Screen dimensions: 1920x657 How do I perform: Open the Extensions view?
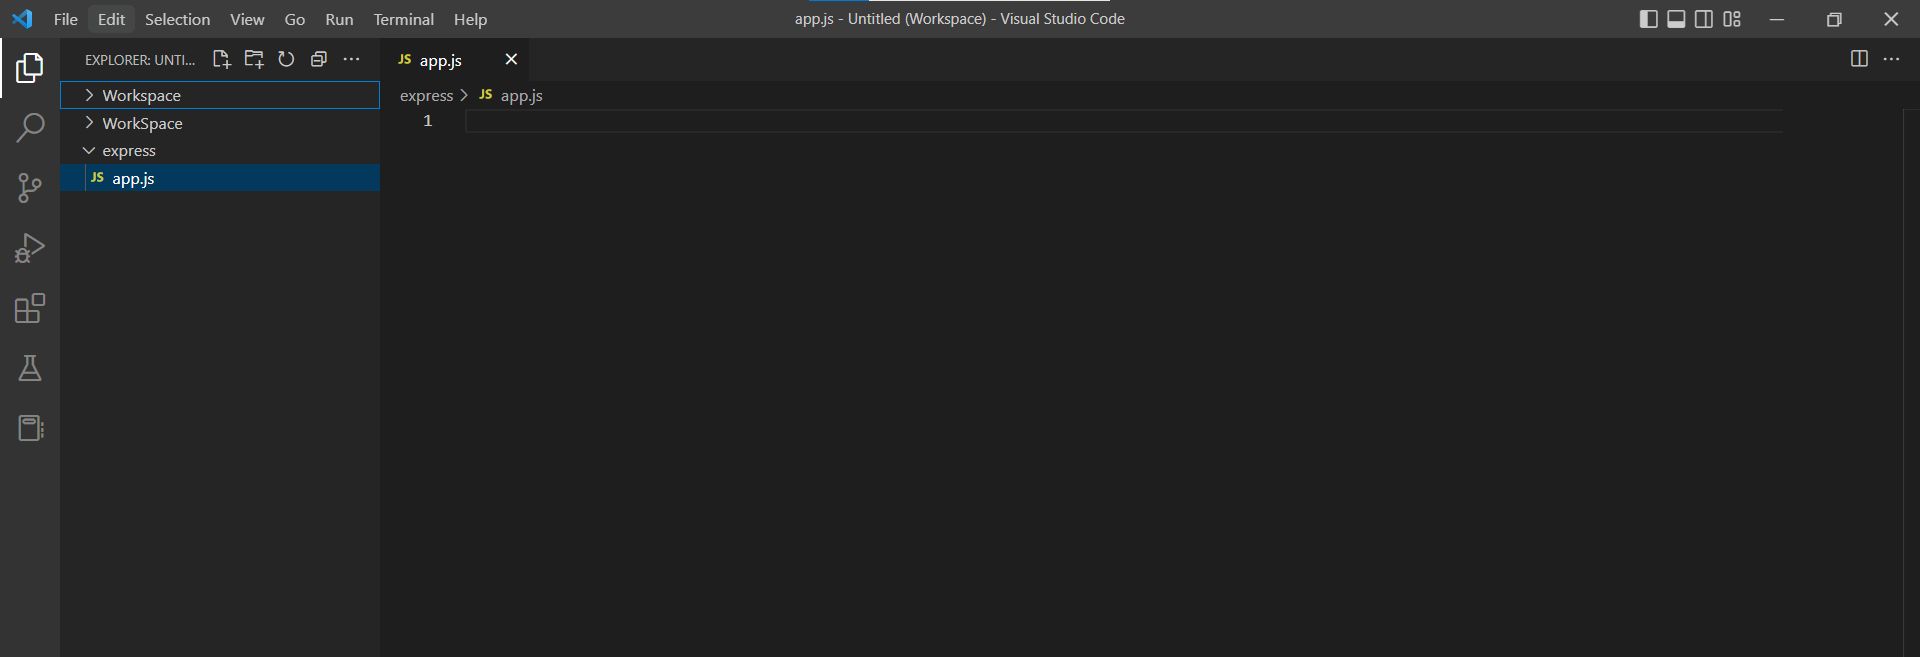pyautogui.click(x=30, y=308)
